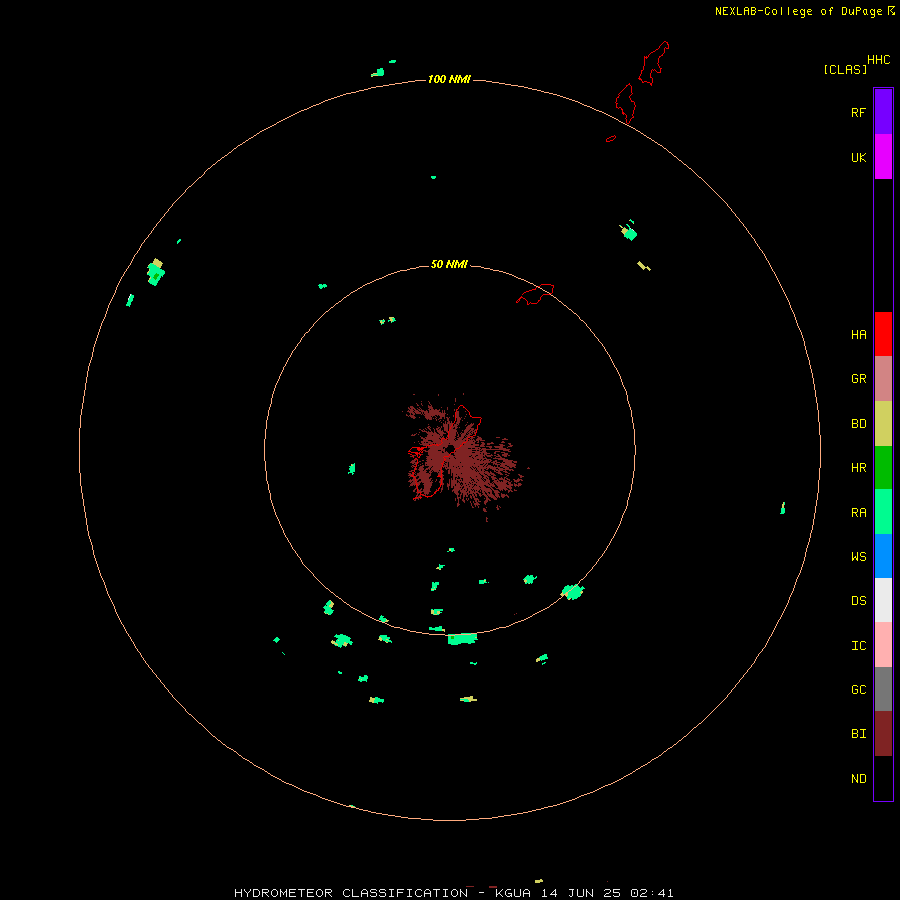This screenshot has height=900, width=900.
Task: Click the ND legend label
Action: pos(858,778)
